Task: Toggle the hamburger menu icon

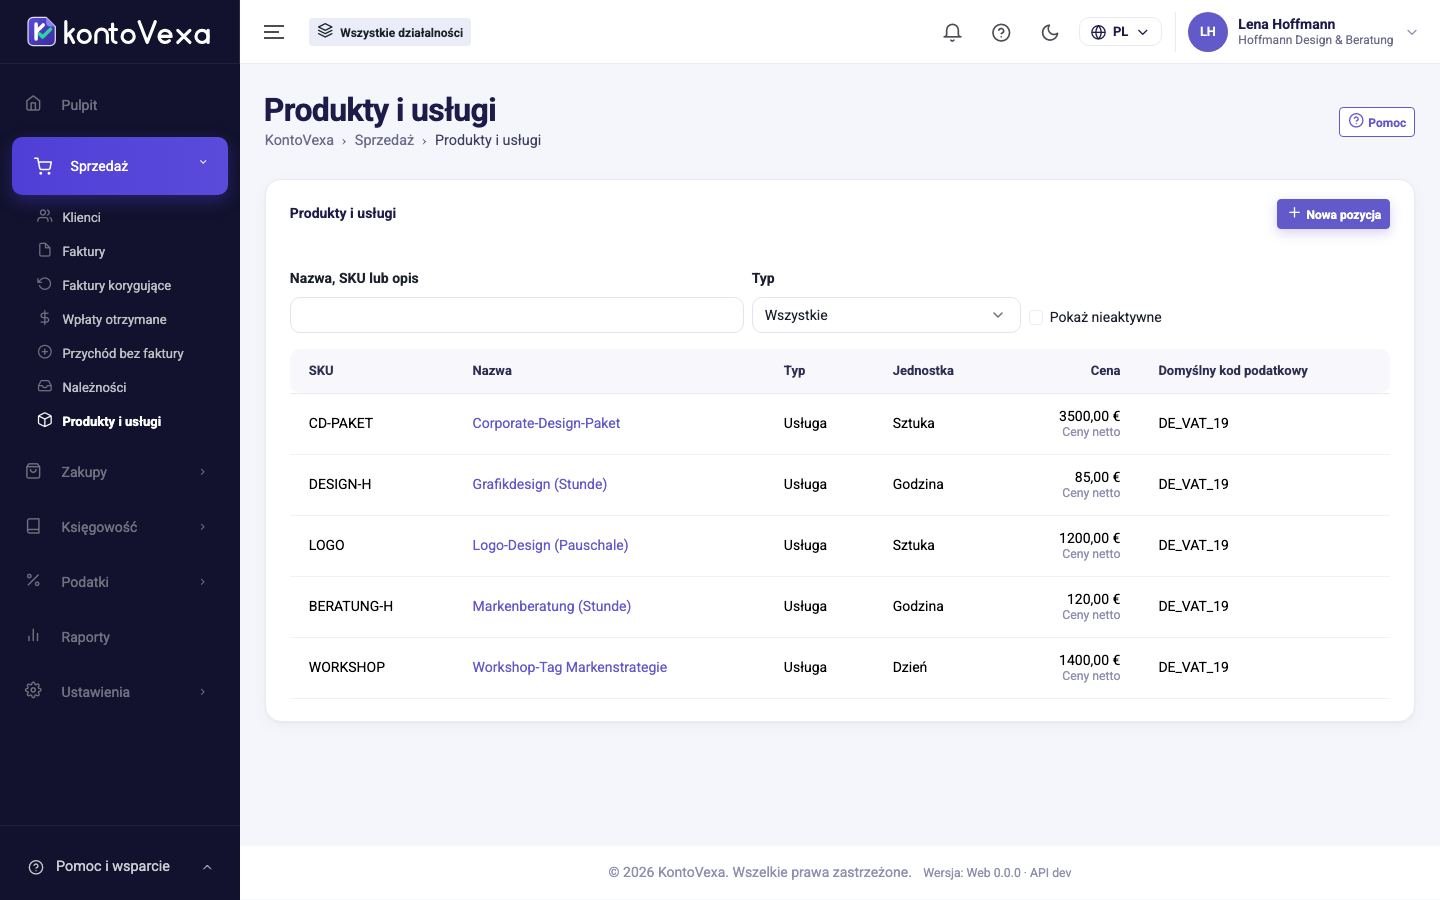Action: [x=274, y=32]
